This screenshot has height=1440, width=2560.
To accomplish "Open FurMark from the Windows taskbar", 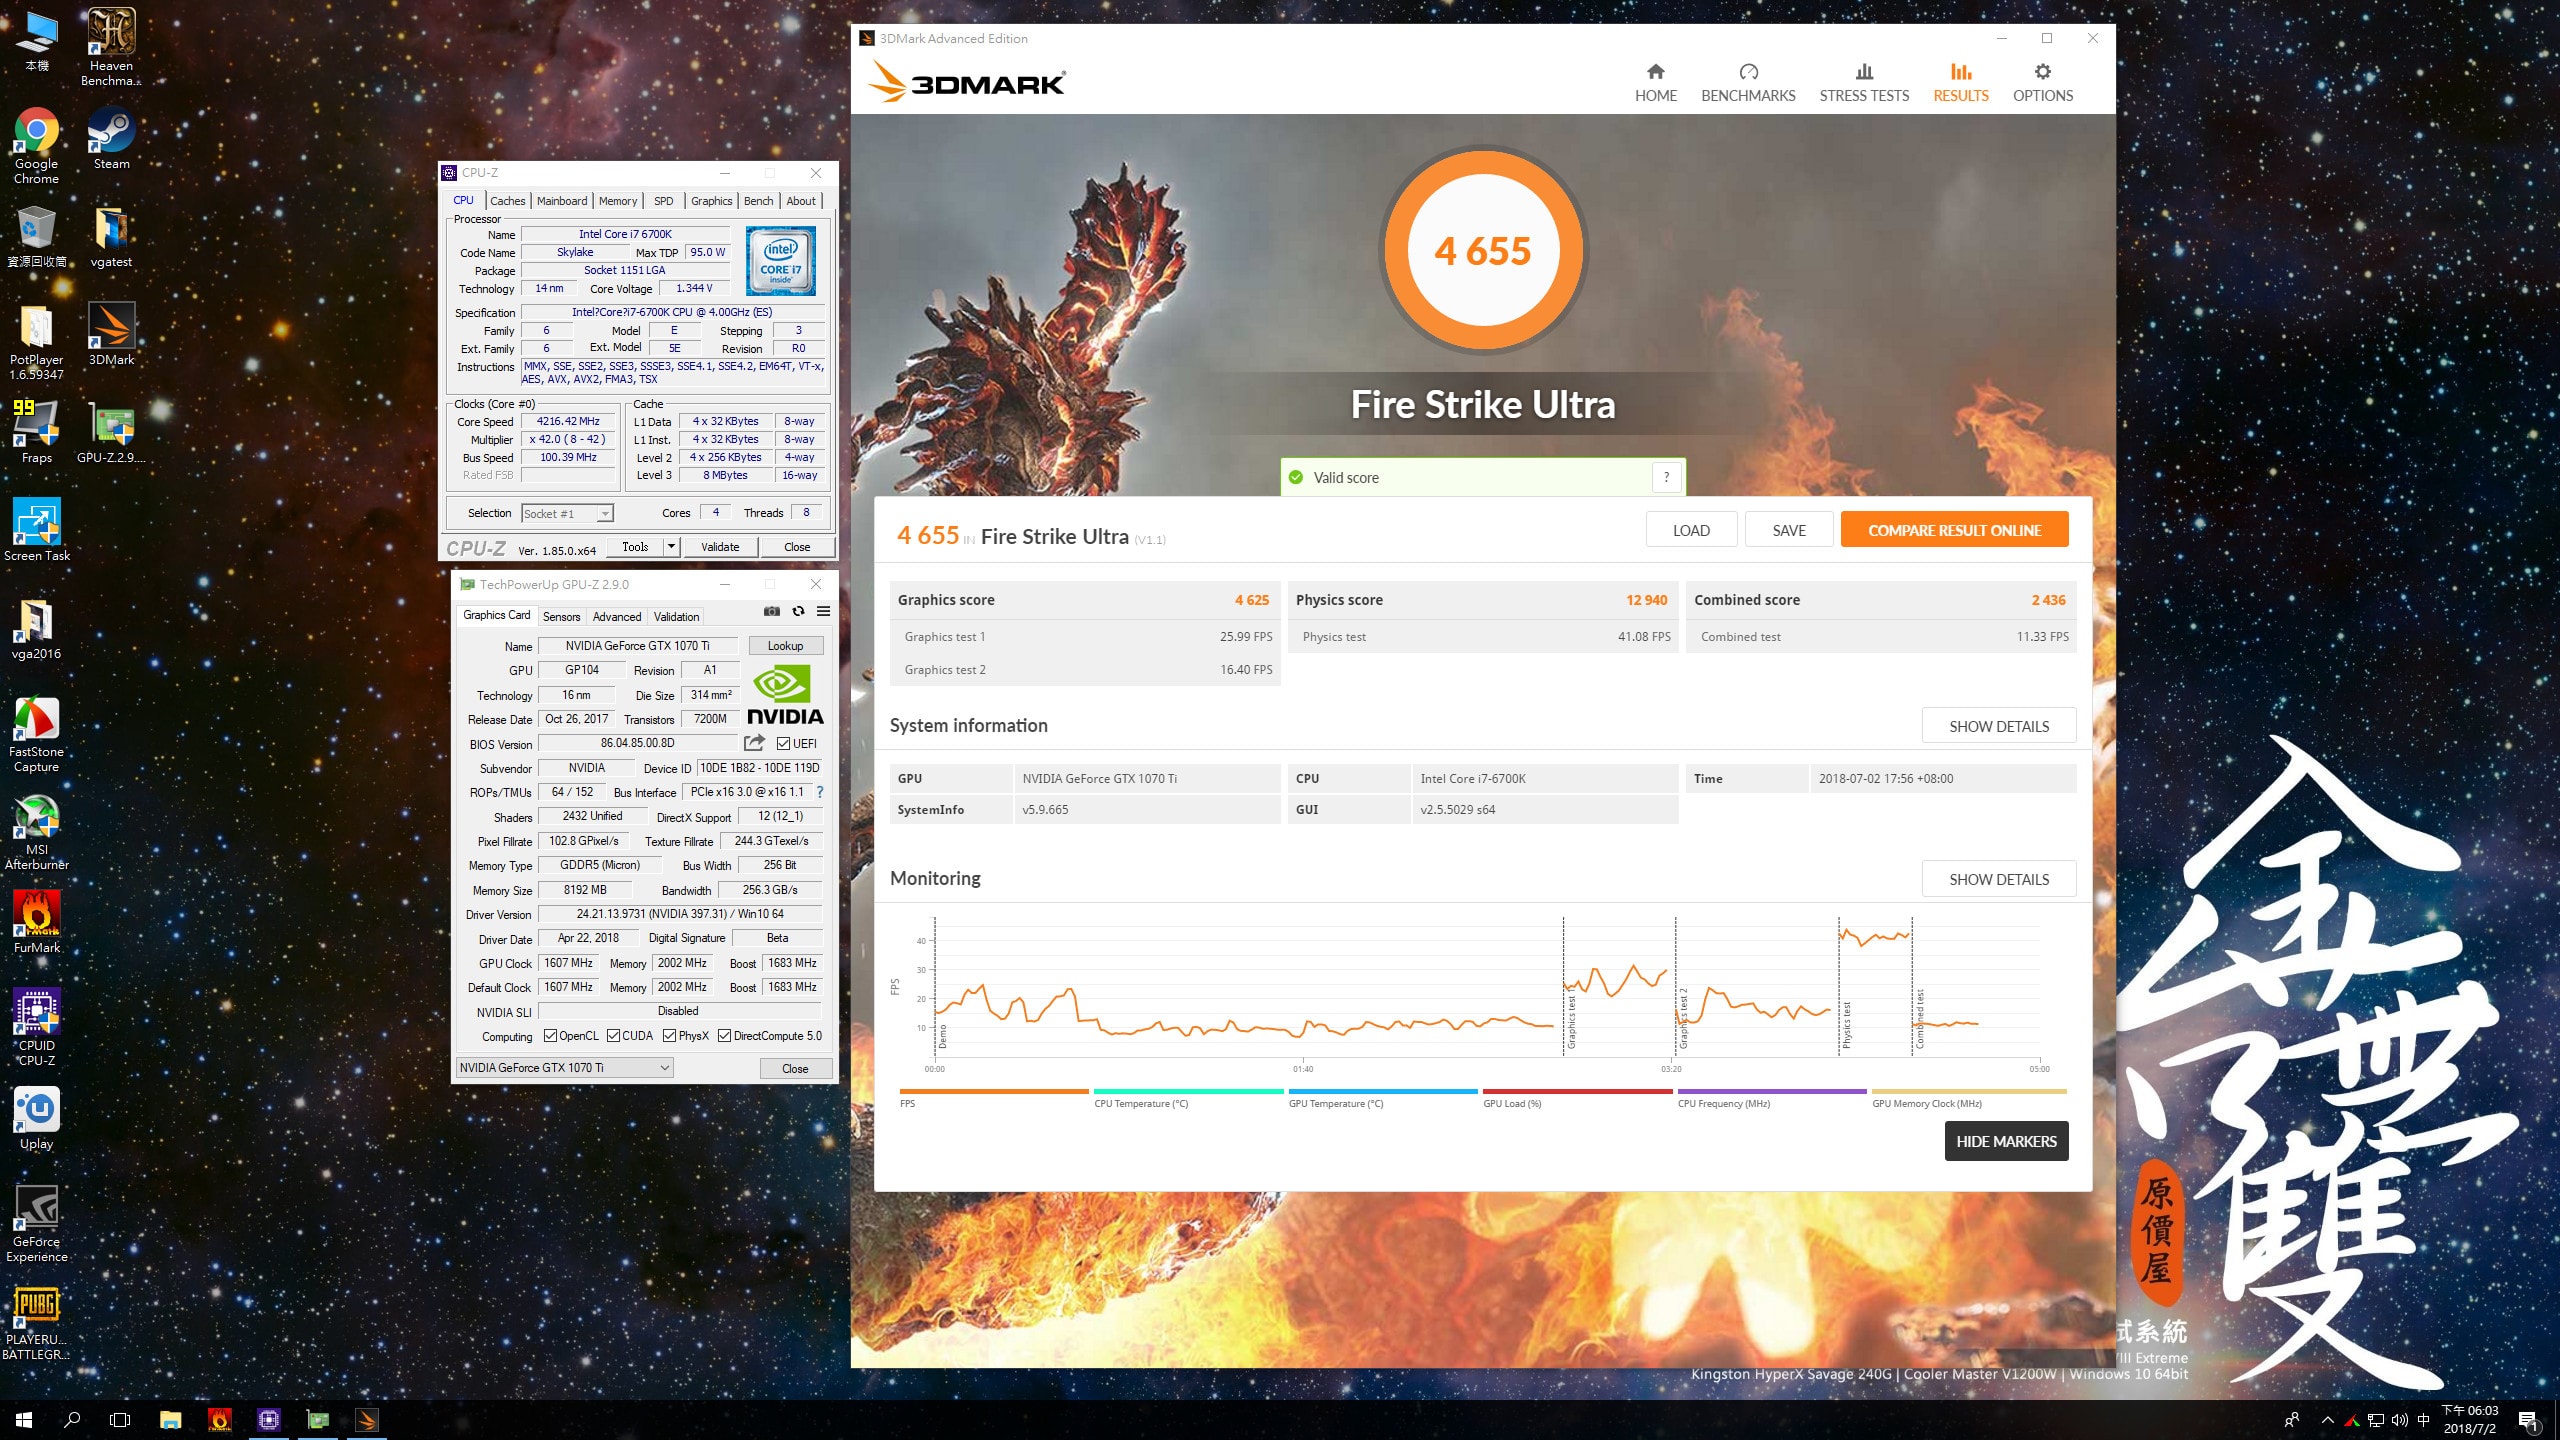I will point(220,1419).
